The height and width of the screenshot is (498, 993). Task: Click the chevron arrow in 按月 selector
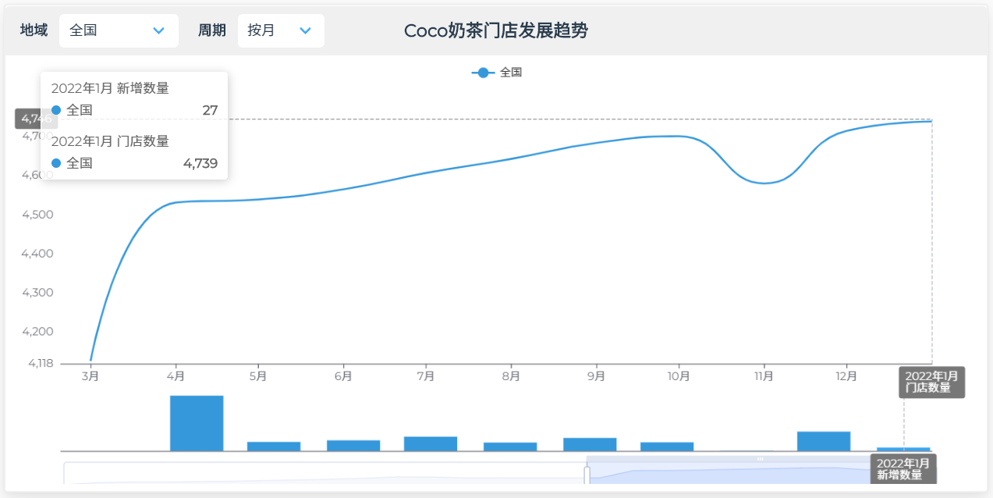click(305, 31)
